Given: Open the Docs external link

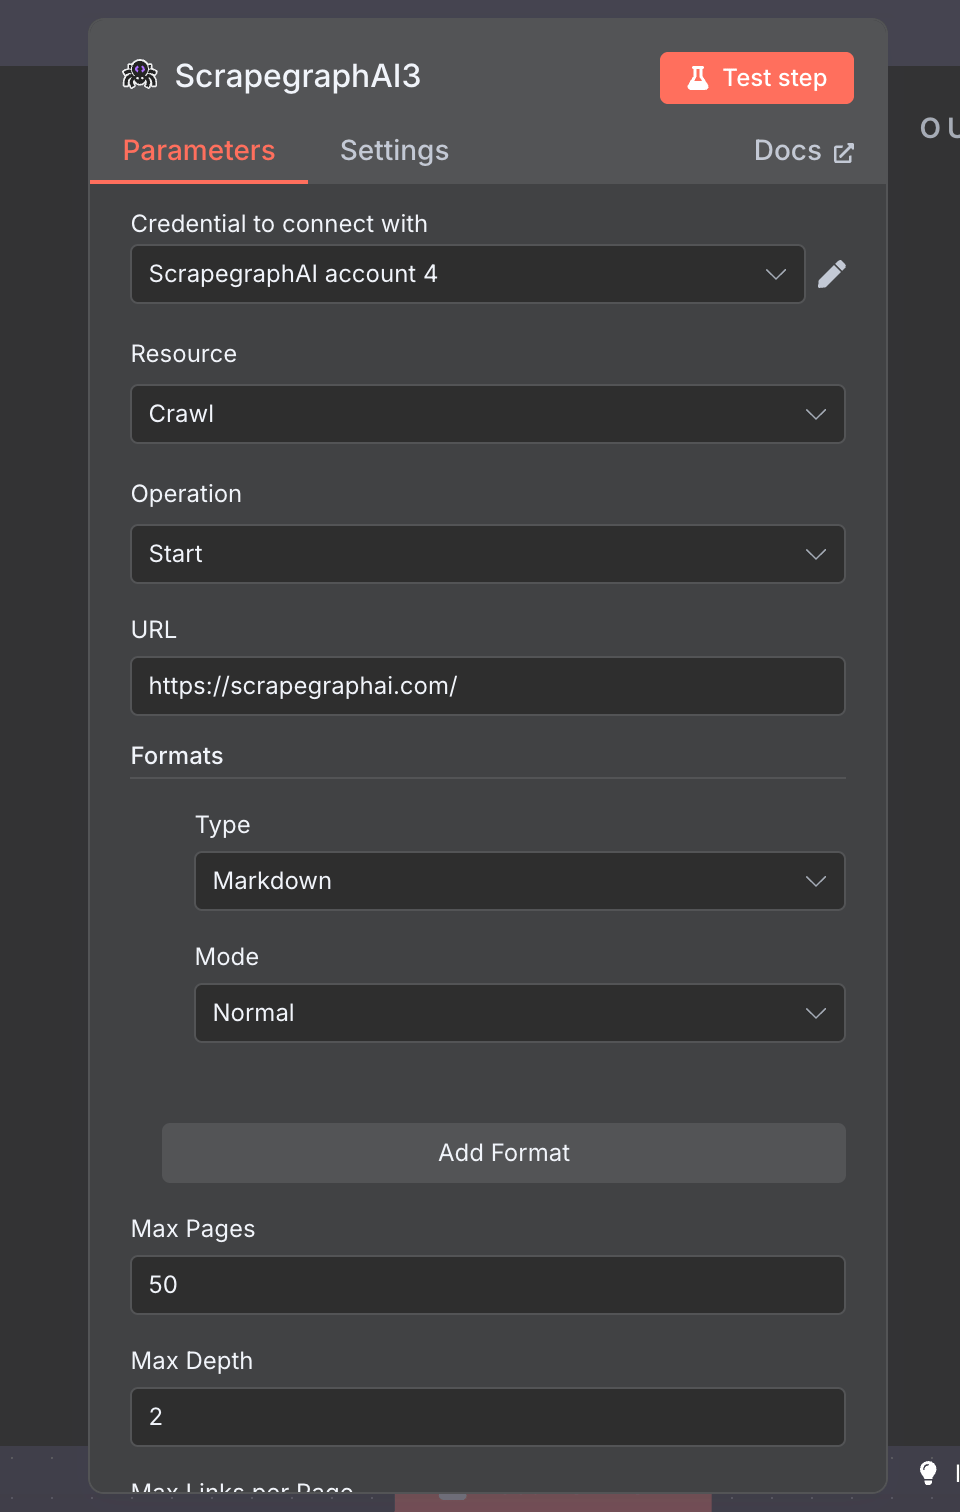Looking at the screenshot, I should click(x=803, y=151).
